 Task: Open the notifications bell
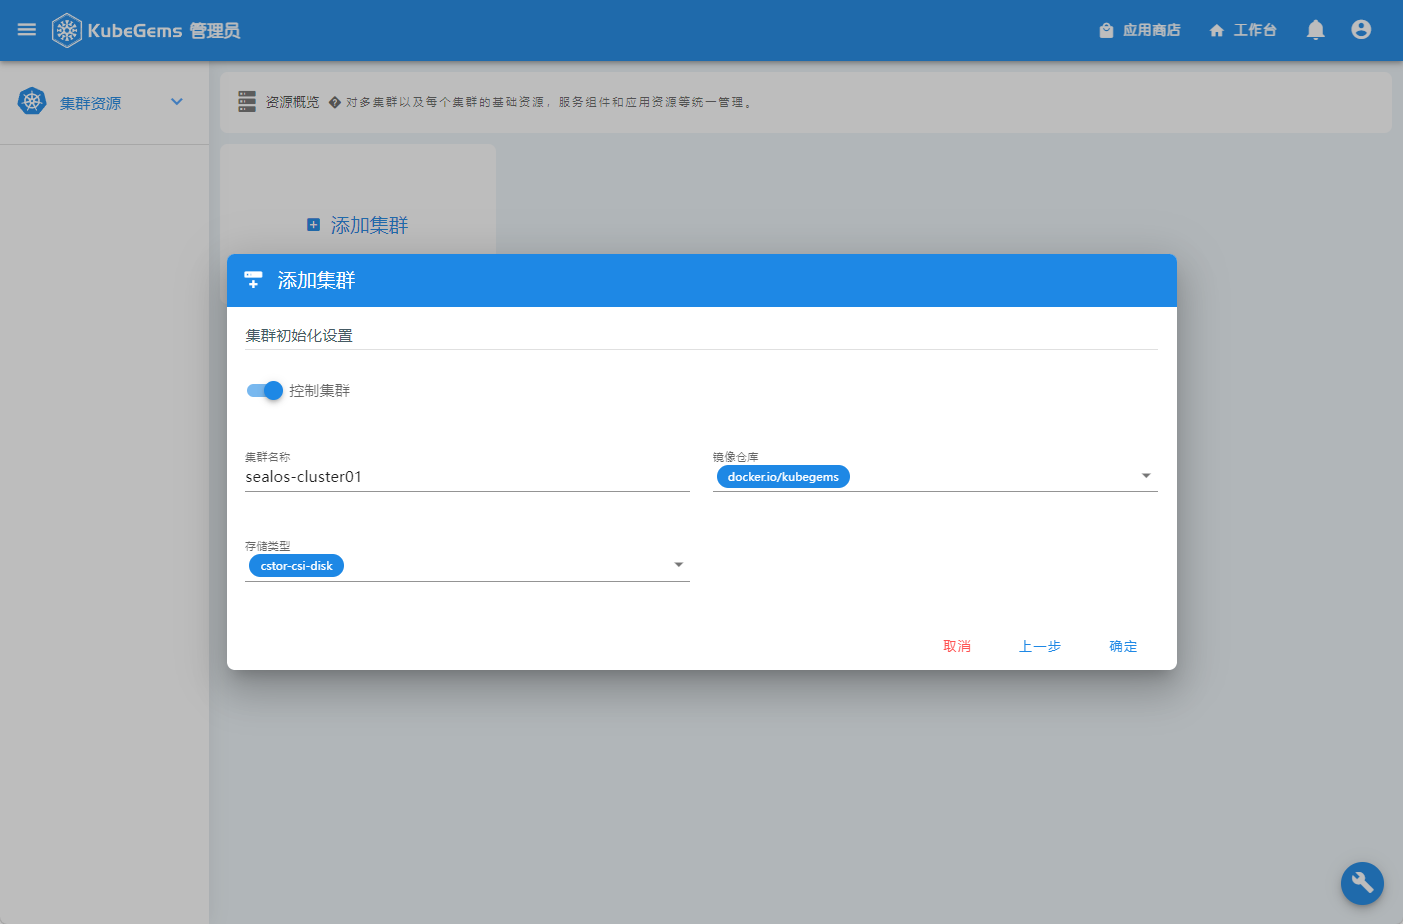coord(1316,30)
